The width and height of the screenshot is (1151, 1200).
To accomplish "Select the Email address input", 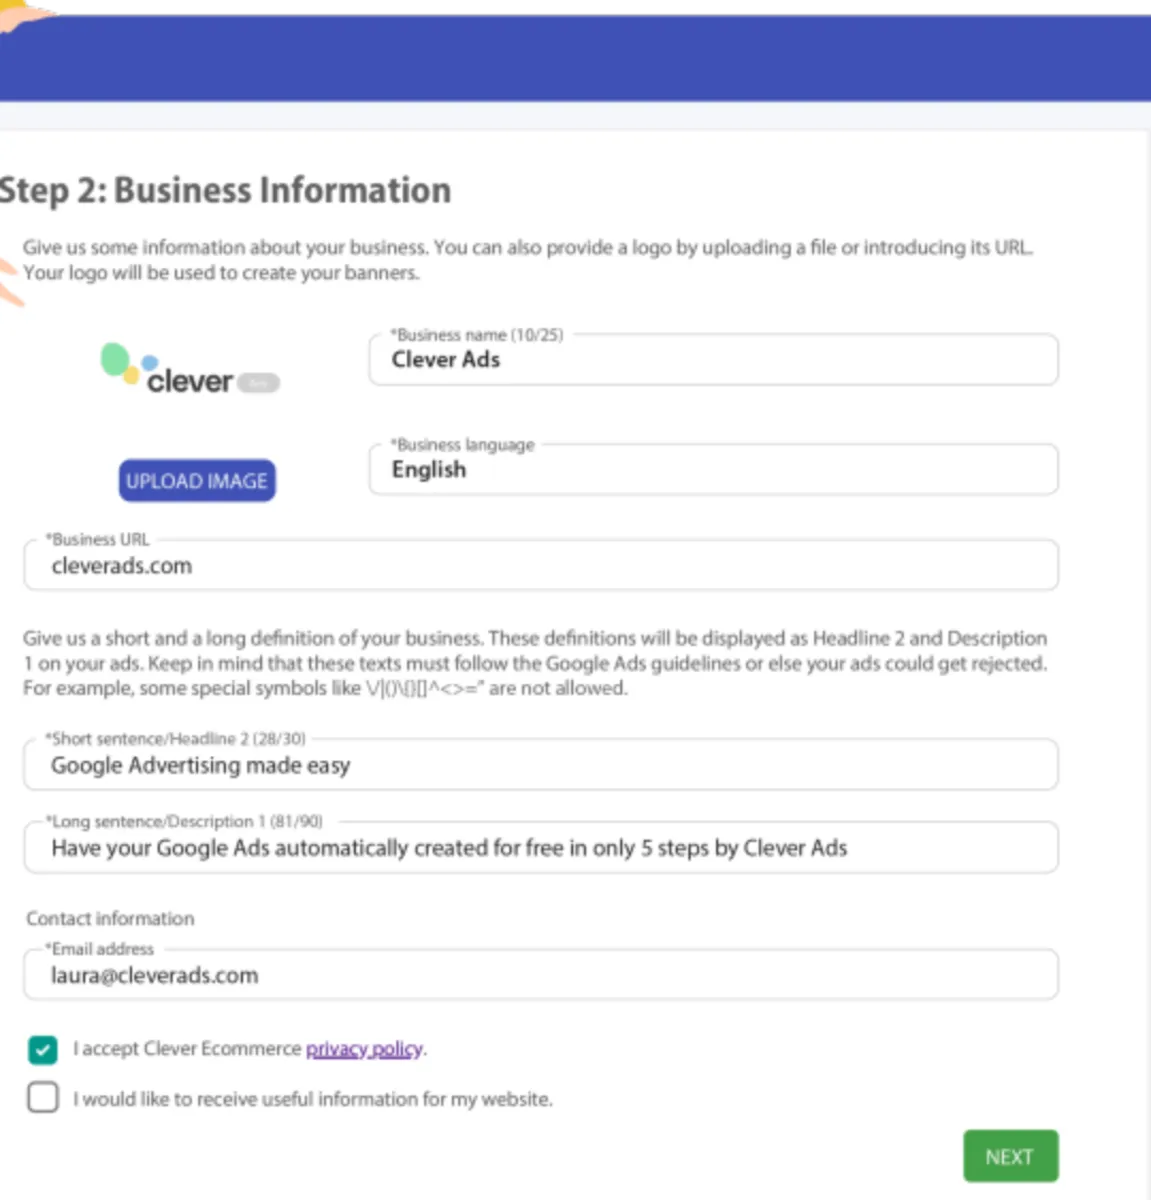I will pyautogui.click(x=540, y=976).
